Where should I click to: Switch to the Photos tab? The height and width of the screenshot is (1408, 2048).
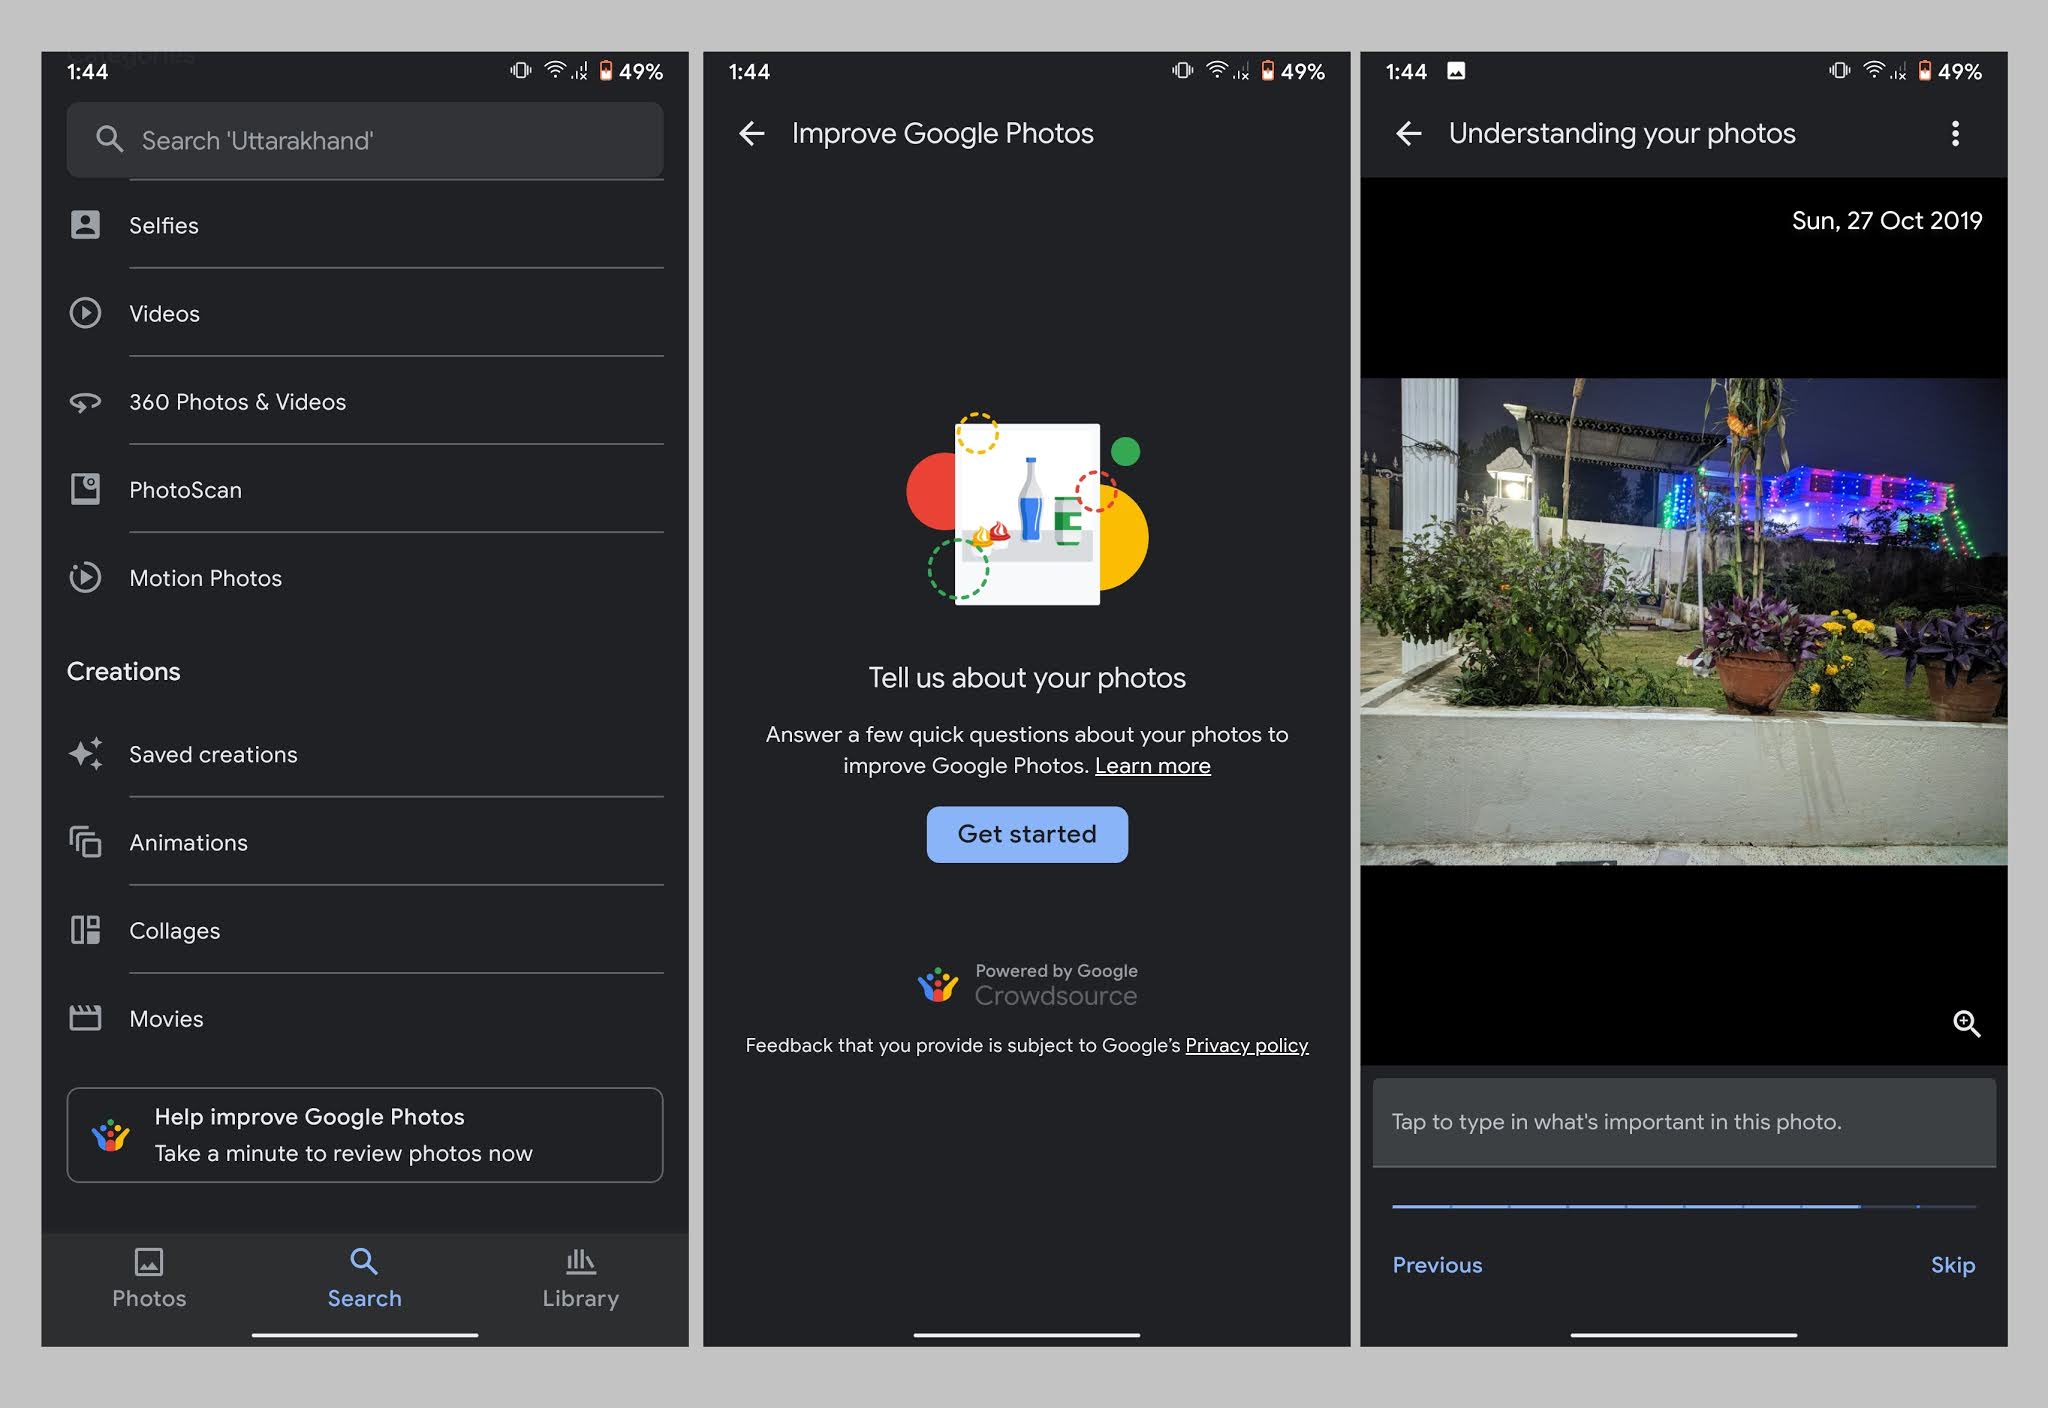[x=149, y=1278]
